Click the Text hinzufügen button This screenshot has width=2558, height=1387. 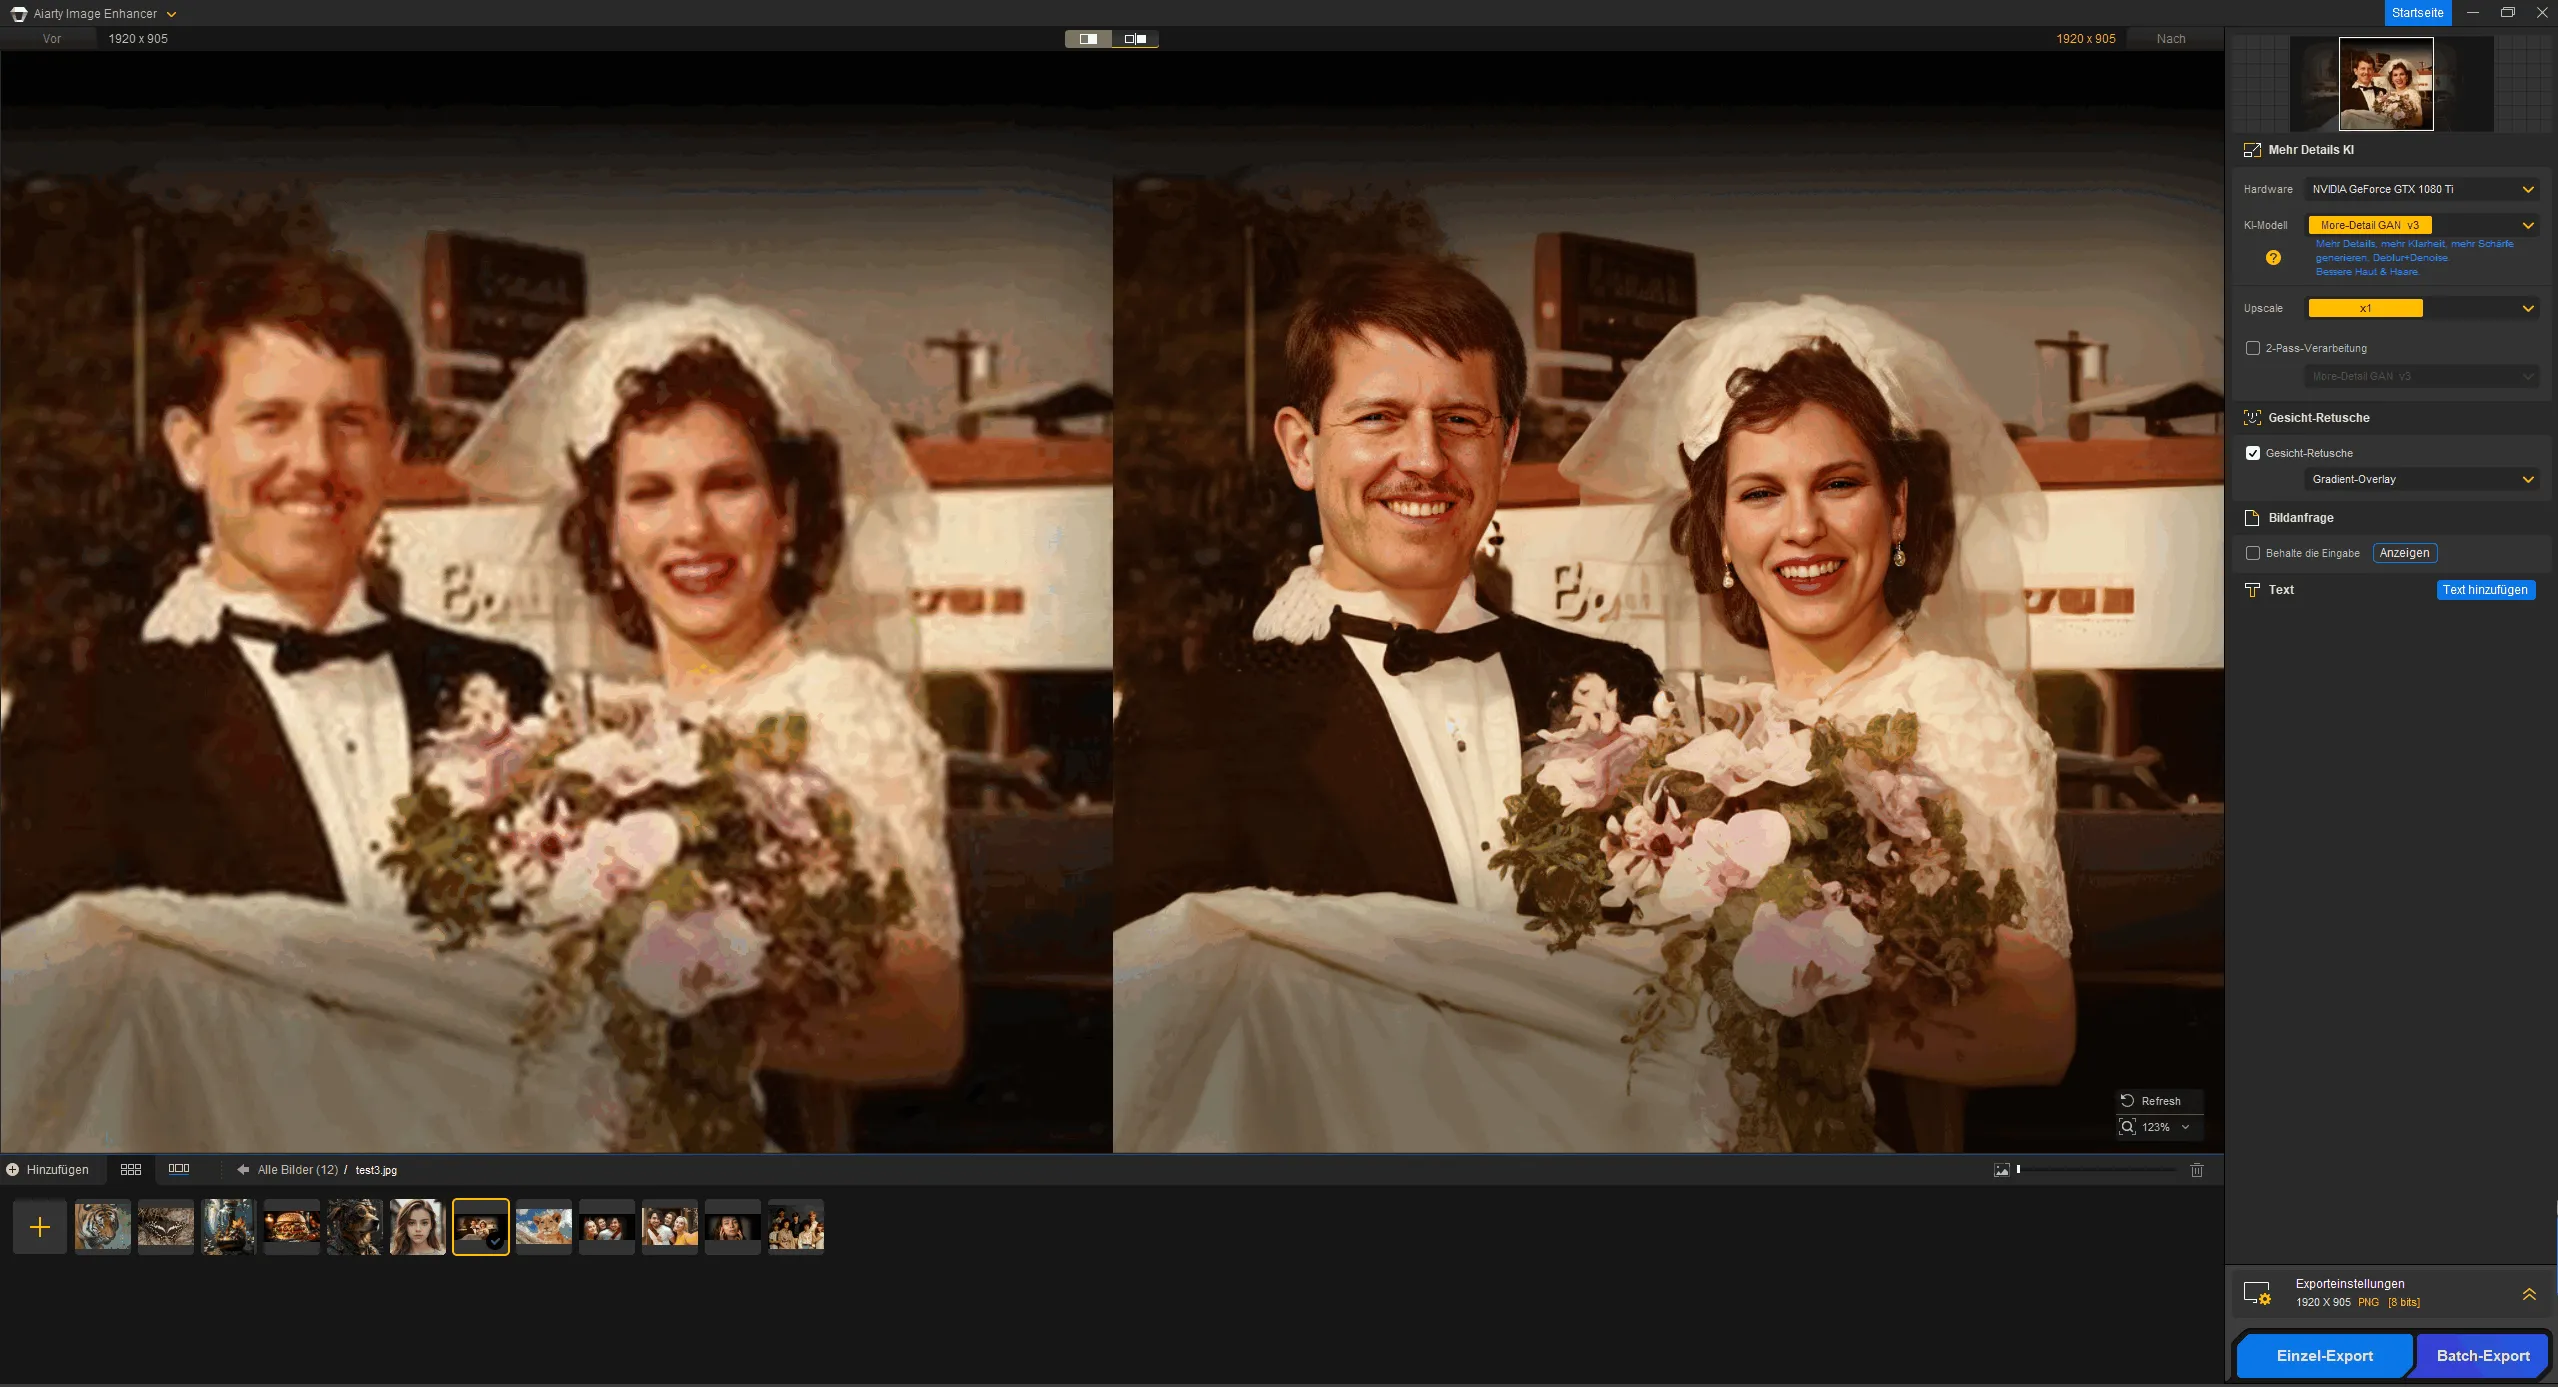tap(2485, 590)
